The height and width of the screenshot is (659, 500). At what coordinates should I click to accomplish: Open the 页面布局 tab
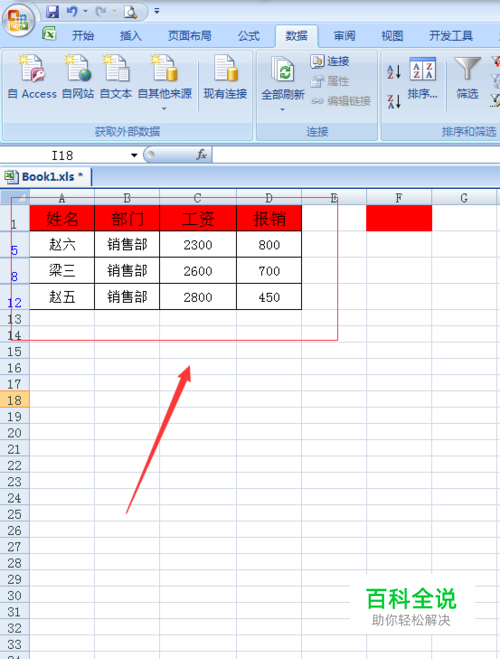click(x=189, y=36)
